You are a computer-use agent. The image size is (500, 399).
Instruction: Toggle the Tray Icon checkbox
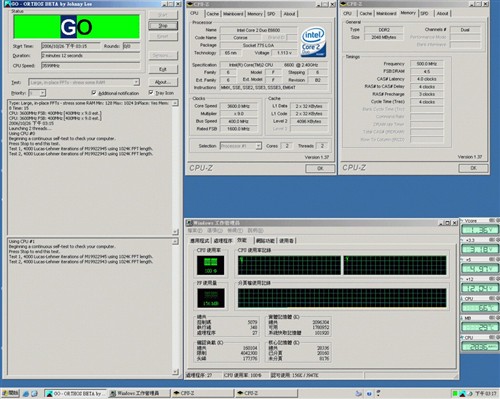pyautogui.click(x=151, y=92)
